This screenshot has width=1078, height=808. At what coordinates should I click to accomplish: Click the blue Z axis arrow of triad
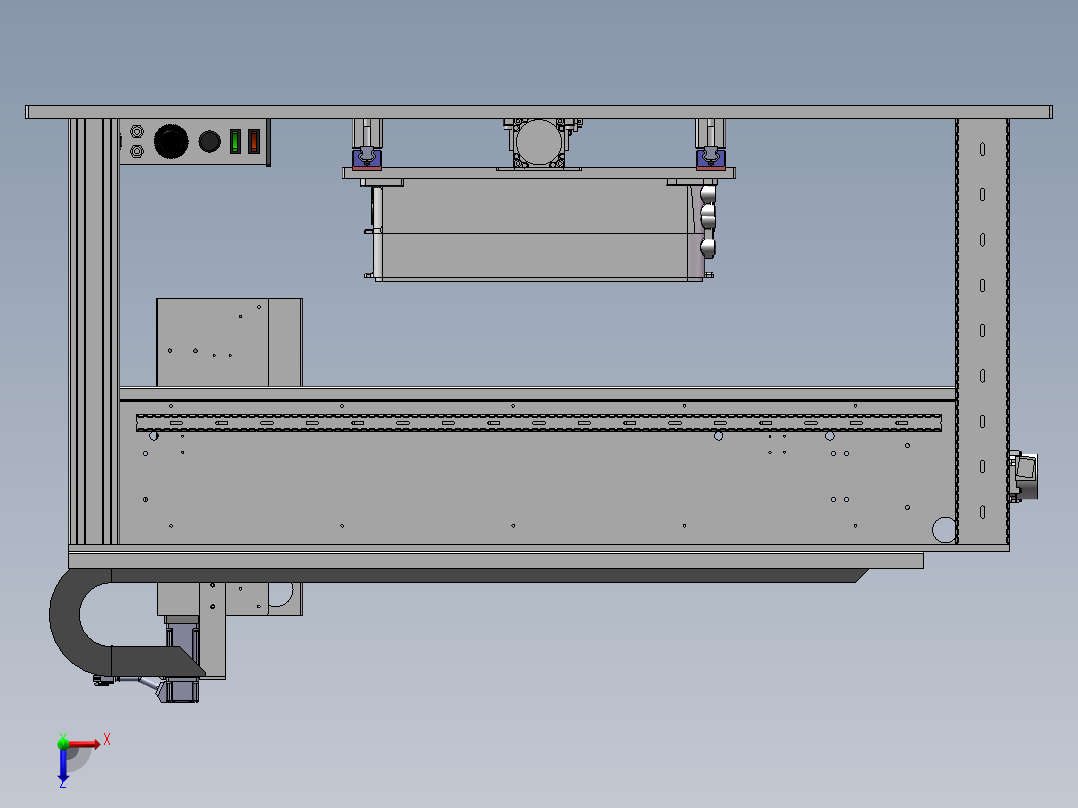63,766
